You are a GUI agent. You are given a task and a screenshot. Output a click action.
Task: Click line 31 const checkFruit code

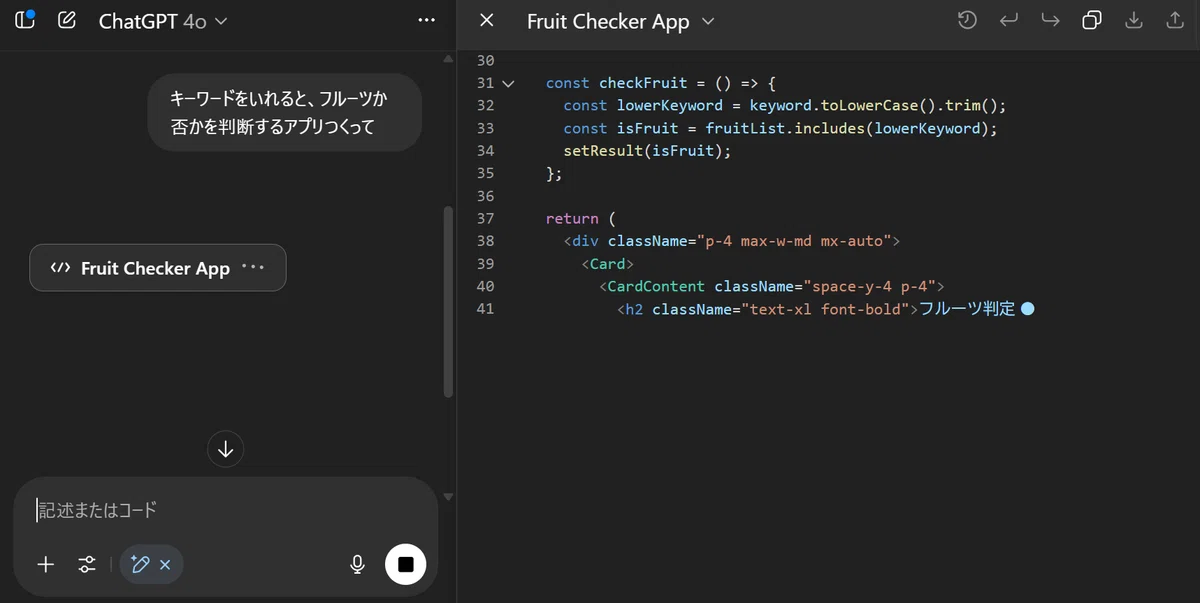point(662,83)
